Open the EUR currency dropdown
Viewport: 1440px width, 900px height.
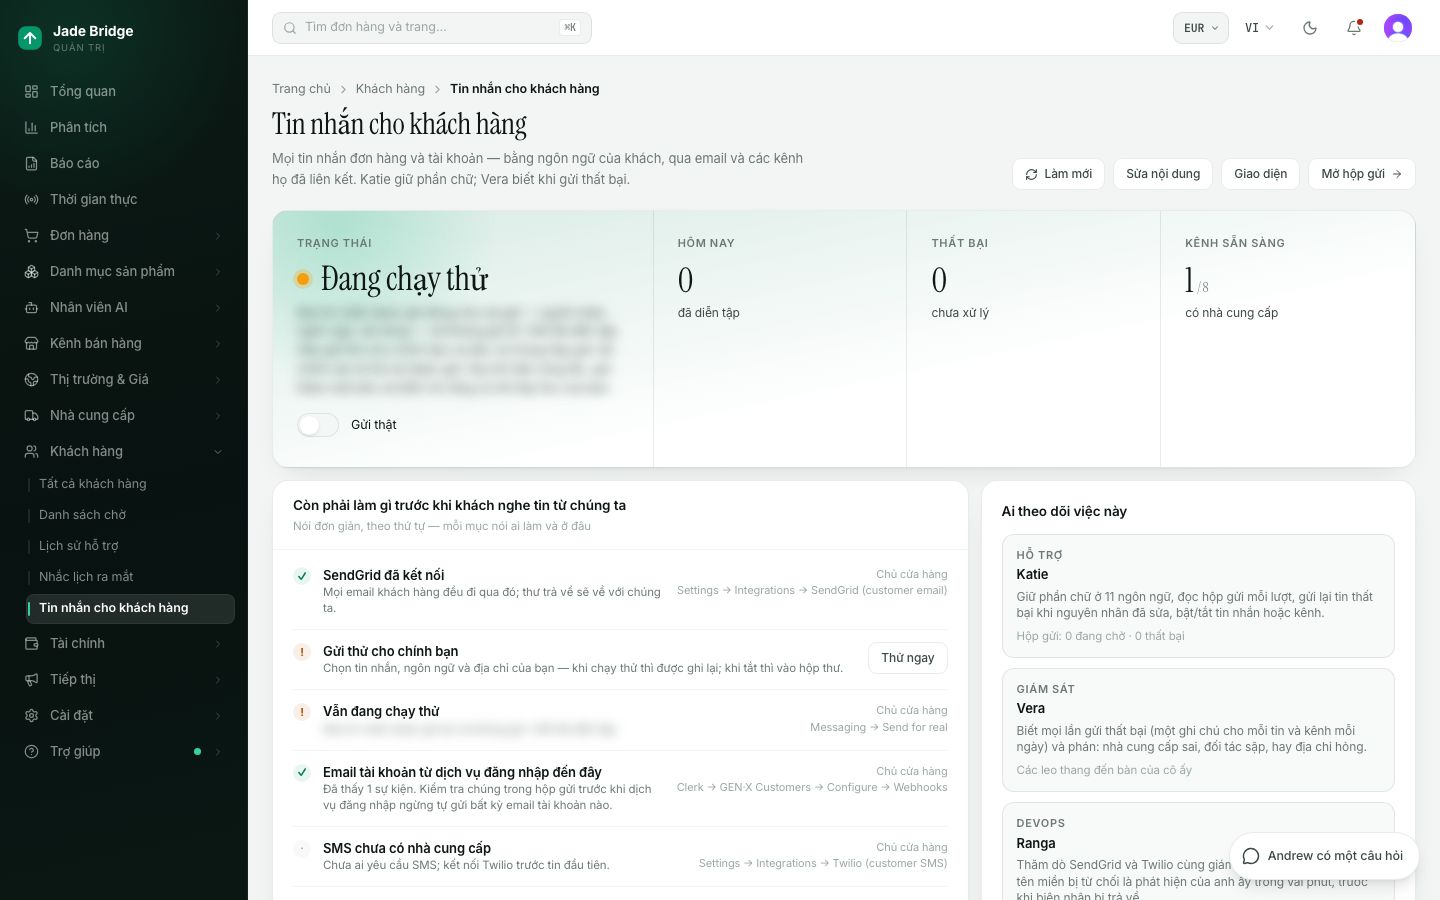1200,28
